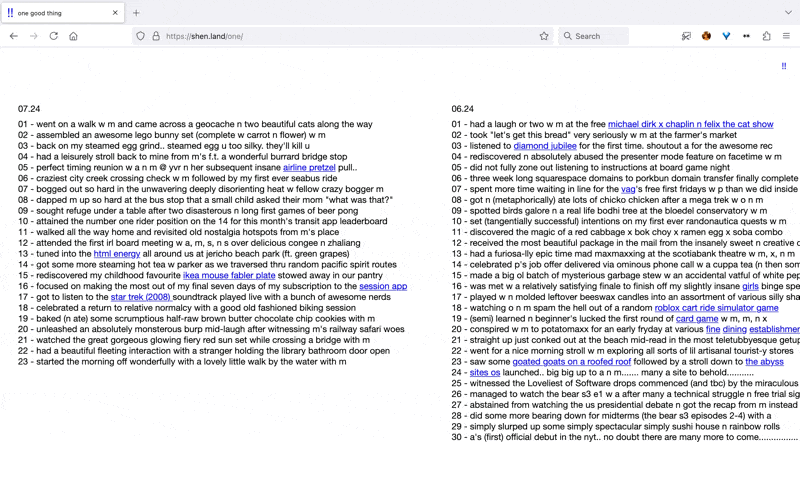Reload the current page
800x500 pixels.
point(53,36)
